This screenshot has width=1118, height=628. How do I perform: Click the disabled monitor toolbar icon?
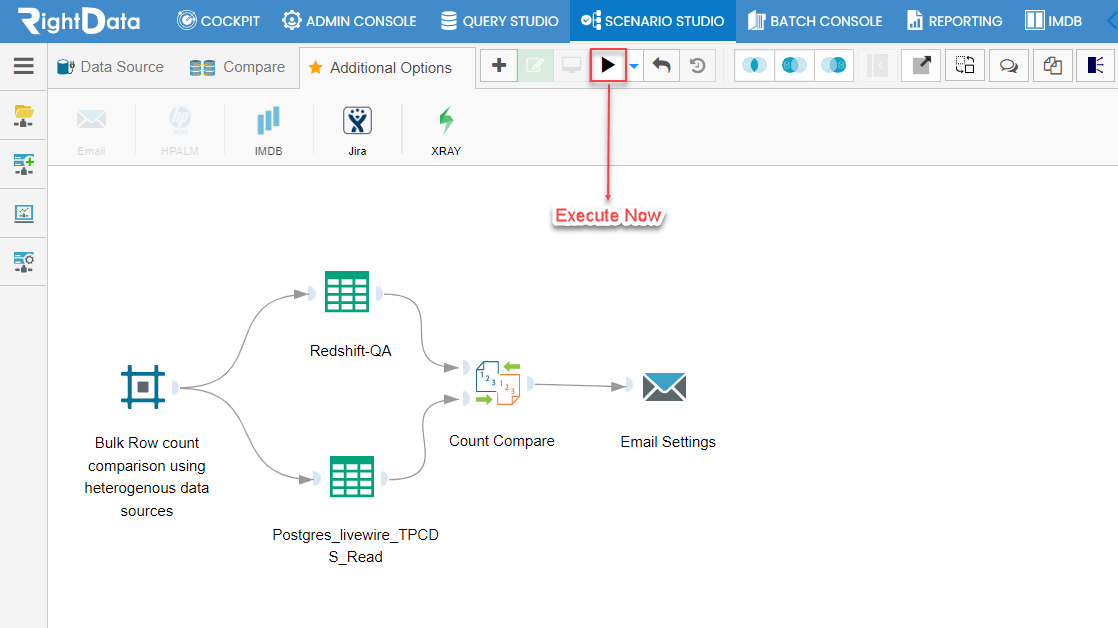click(571, 66)
